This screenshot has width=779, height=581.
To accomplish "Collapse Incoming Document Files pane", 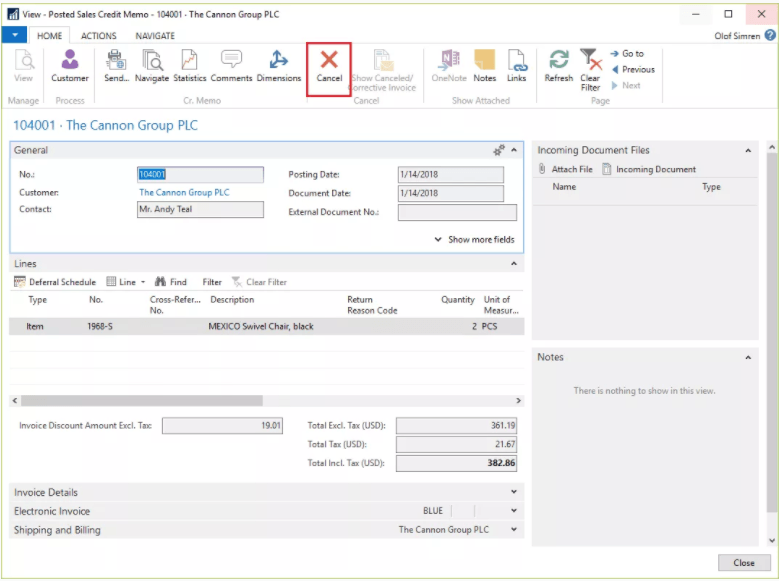I will click(x=748, y=151).
